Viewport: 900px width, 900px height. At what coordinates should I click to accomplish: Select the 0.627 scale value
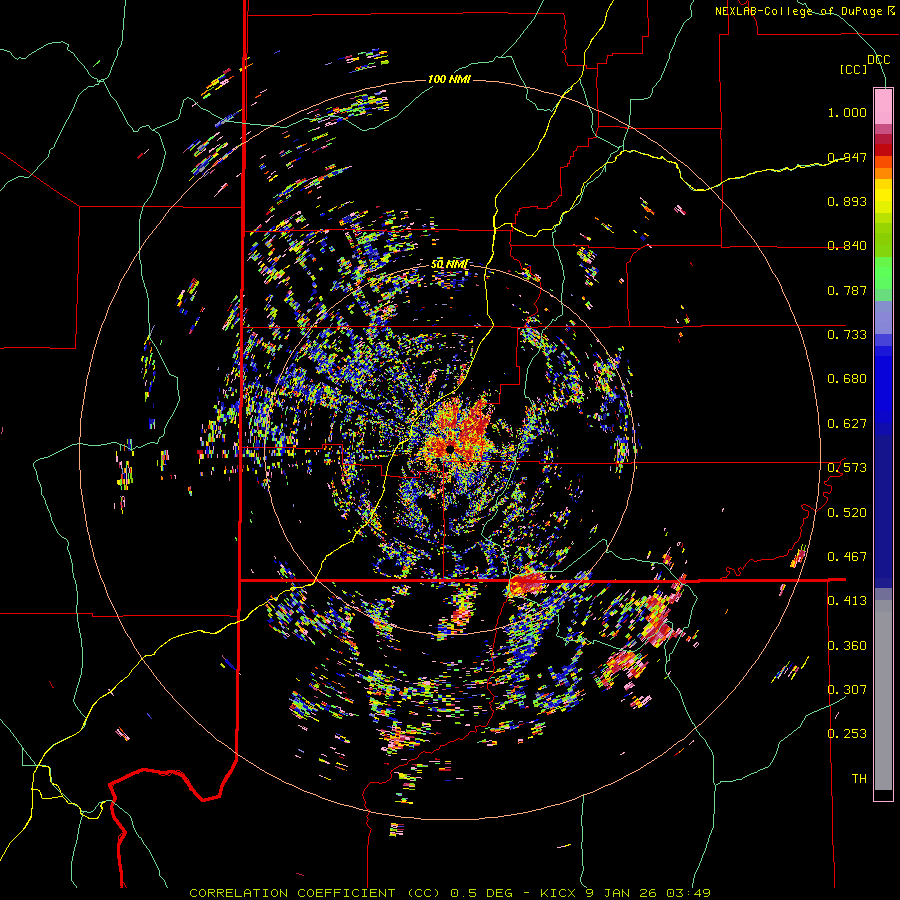(847, 424)
